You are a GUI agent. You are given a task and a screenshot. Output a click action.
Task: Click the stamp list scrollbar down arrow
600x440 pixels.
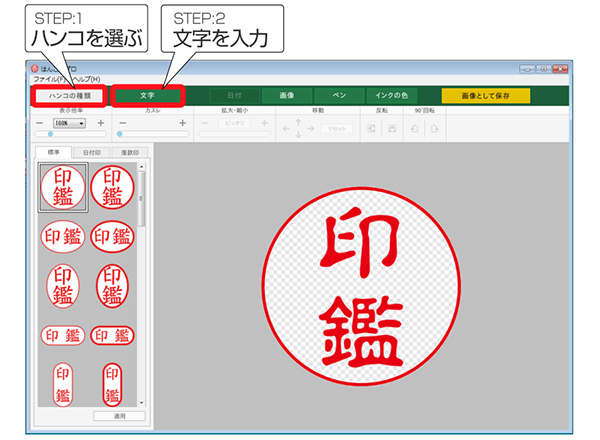click(141, 402)
